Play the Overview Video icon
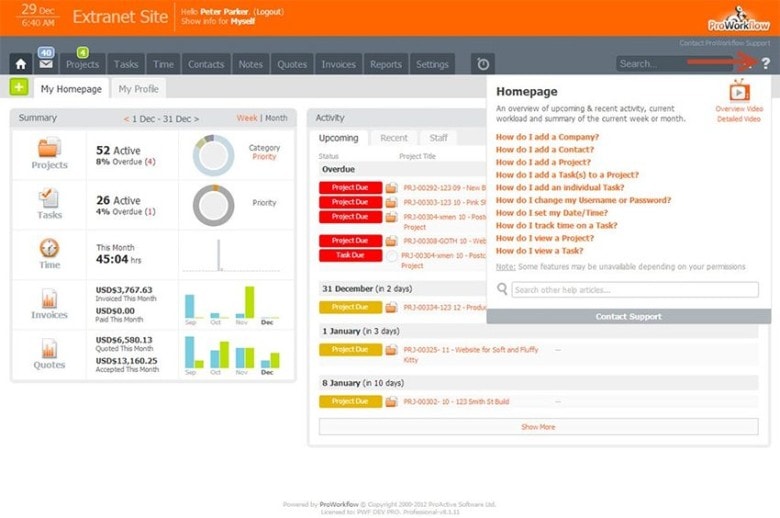The height and width of the screenshot is (518, 780). [738, 91]
